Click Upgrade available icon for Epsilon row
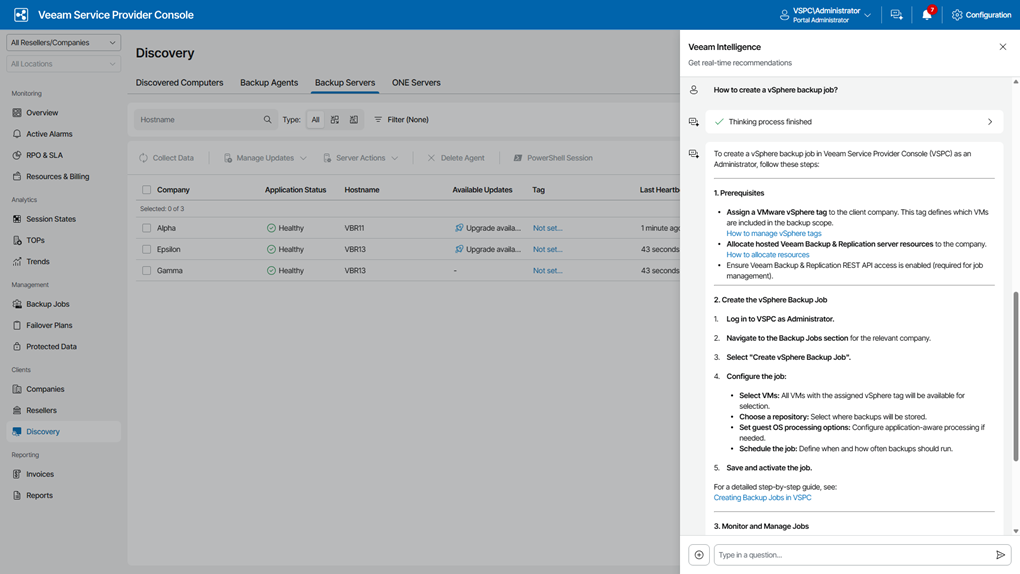This screenshot has width=1020, height=574. (459, 249)
